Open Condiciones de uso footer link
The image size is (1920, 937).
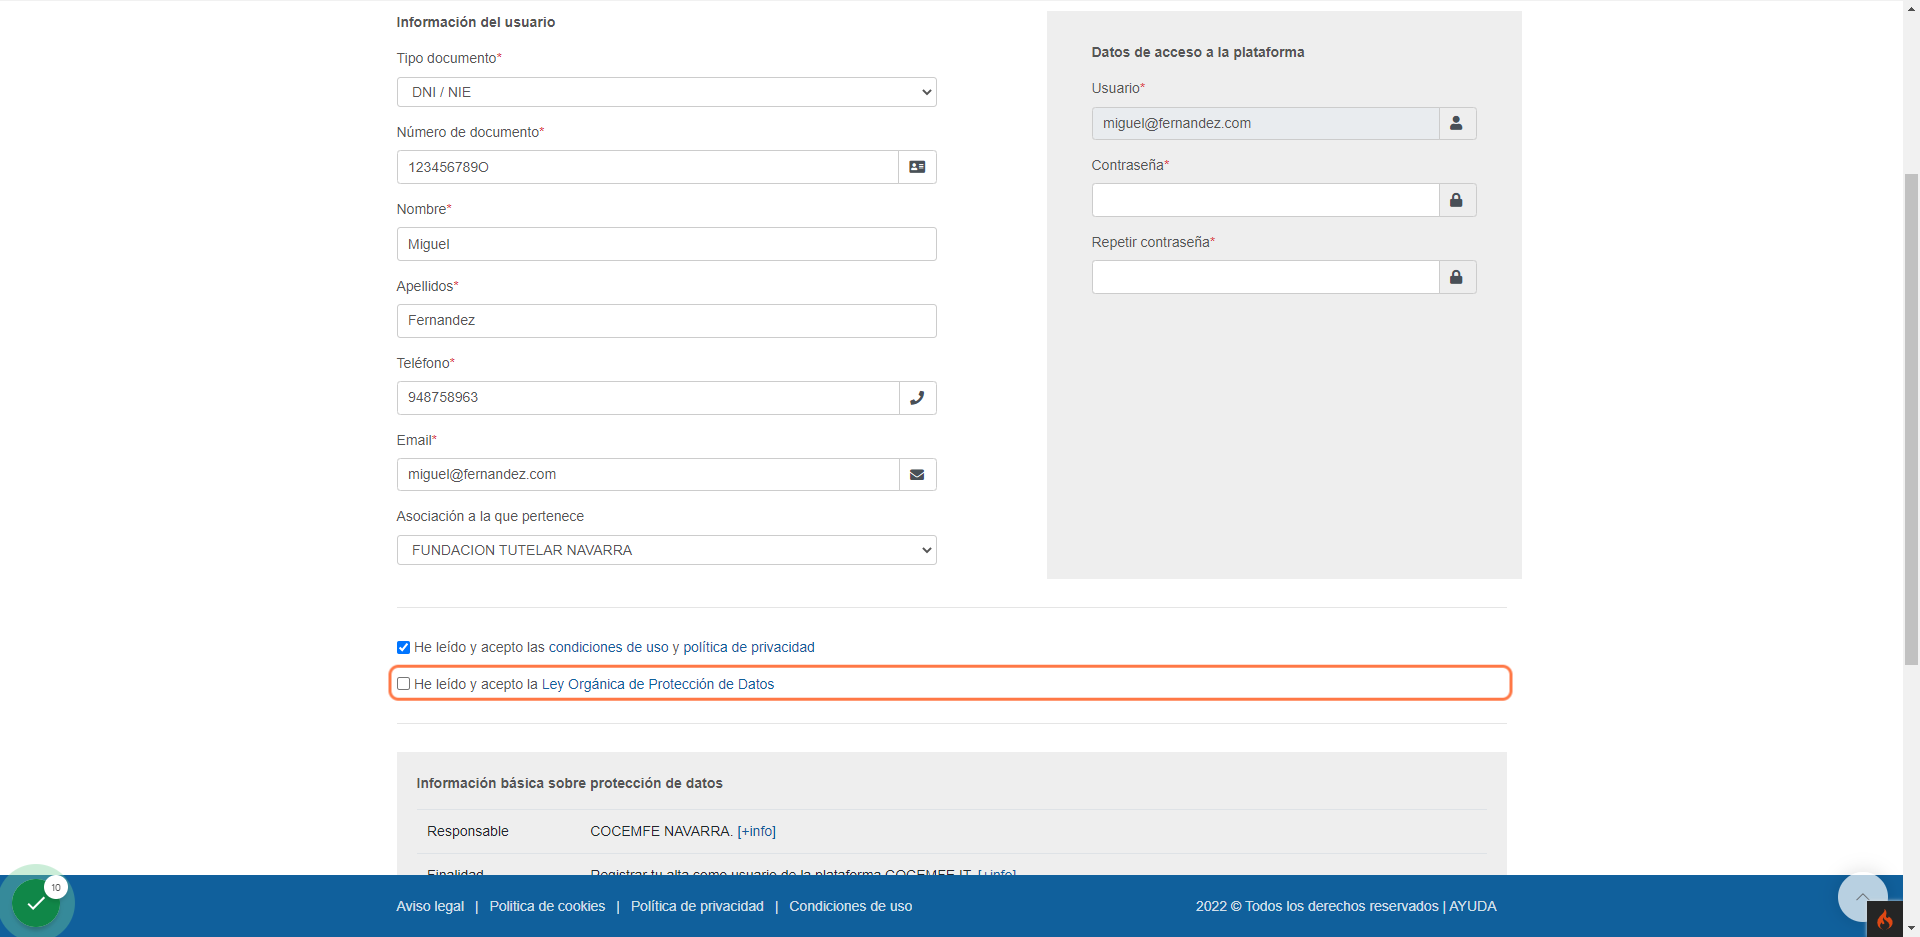point(851,906)
